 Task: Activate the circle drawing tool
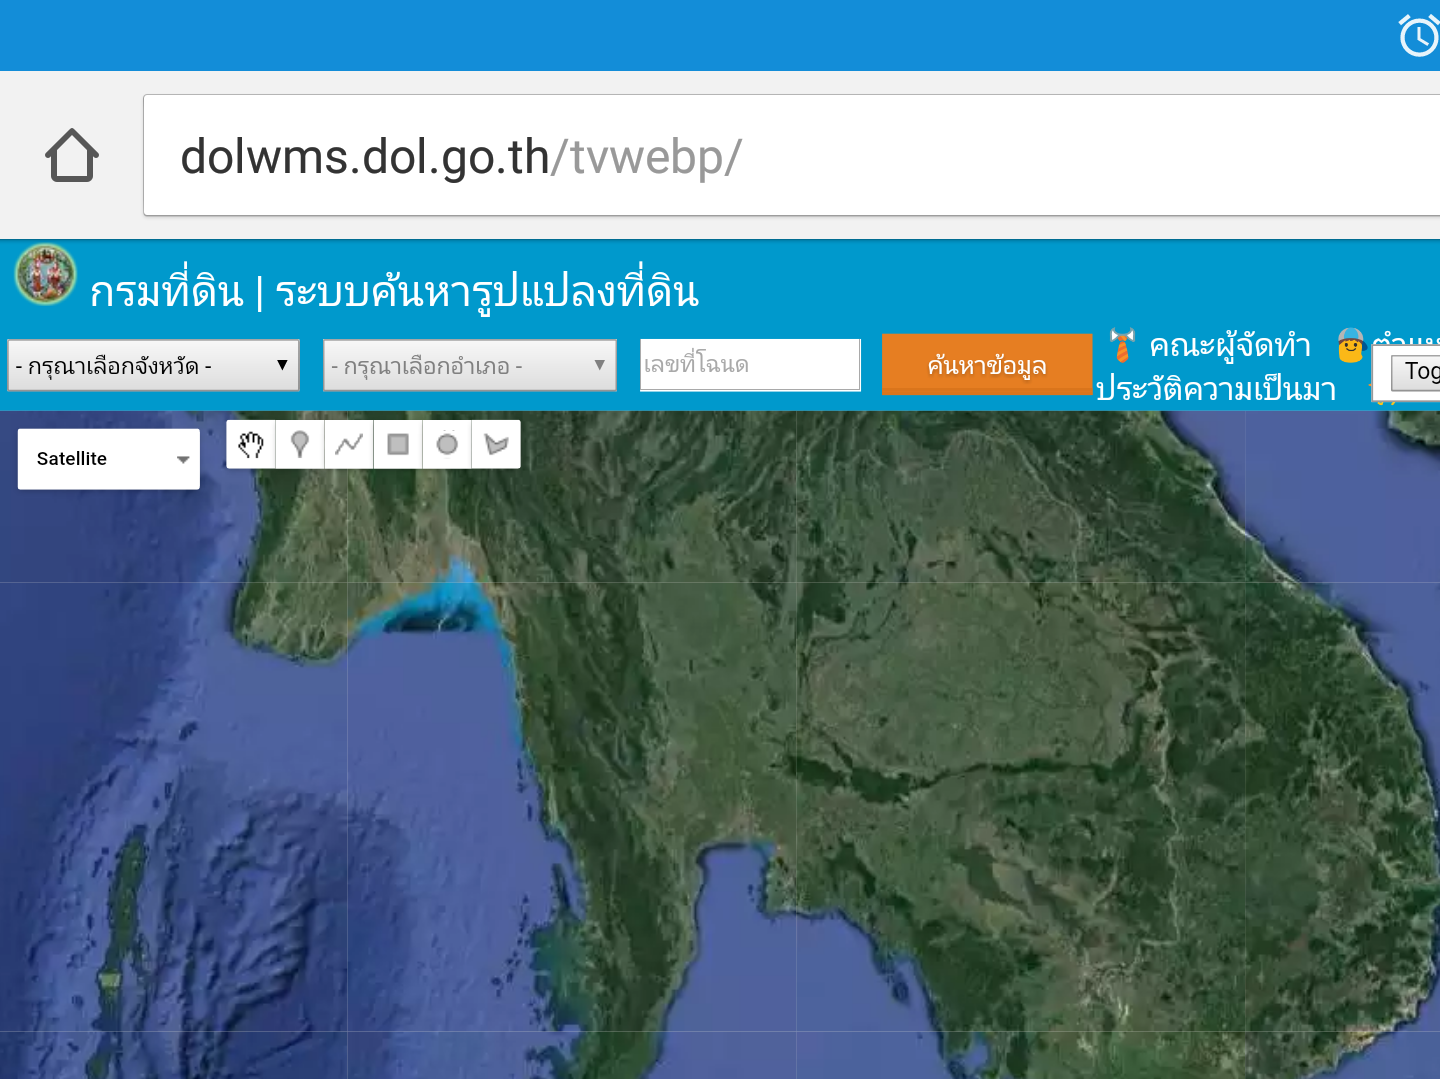(x=447, y=444)
